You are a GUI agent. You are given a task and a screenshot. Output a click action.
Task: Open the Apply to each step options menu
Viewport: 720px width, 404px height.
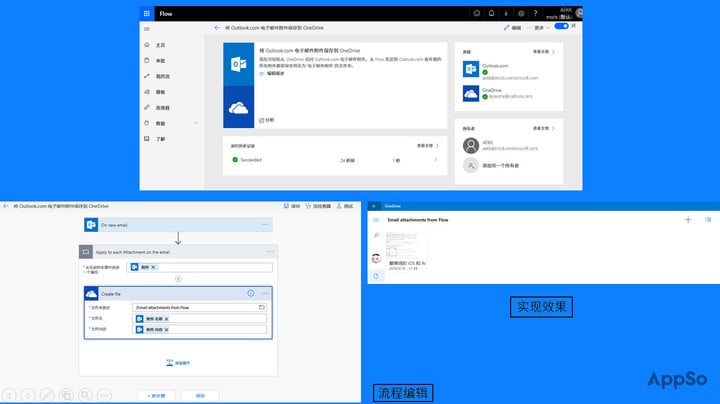[270, 252]
